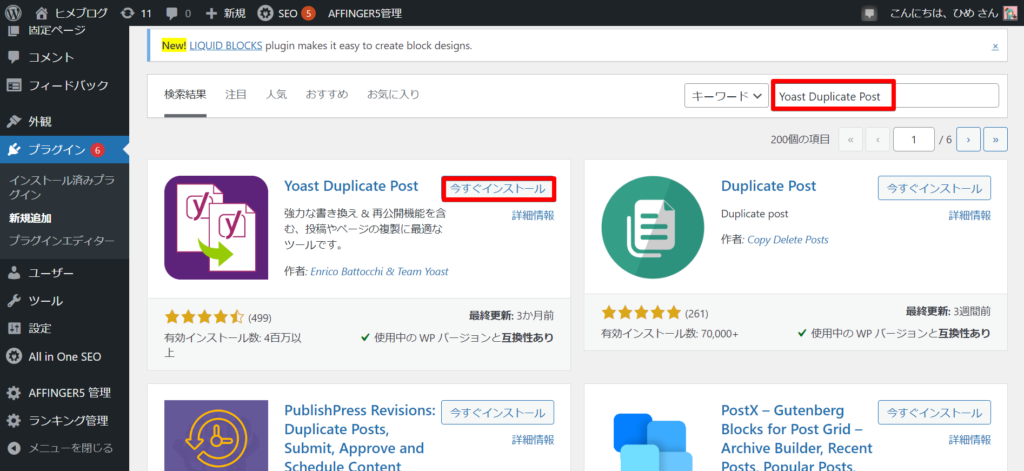Go to first page of results

[851, 139]
